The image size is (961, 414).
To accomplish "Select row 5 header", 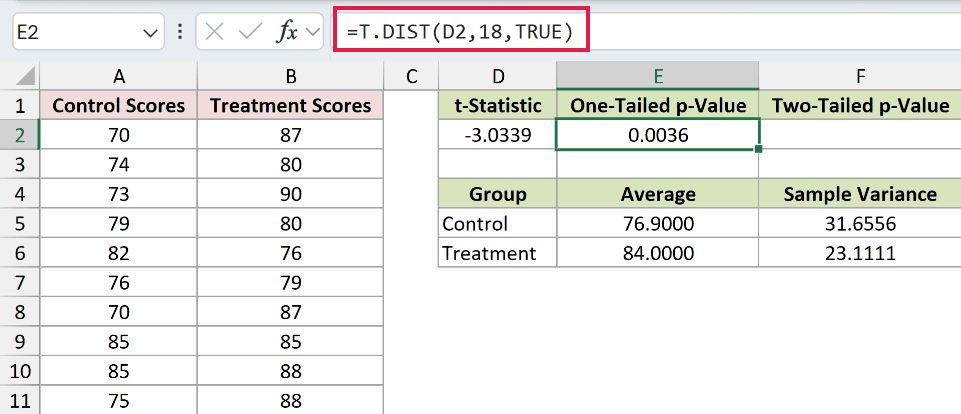I will (20, 223).
